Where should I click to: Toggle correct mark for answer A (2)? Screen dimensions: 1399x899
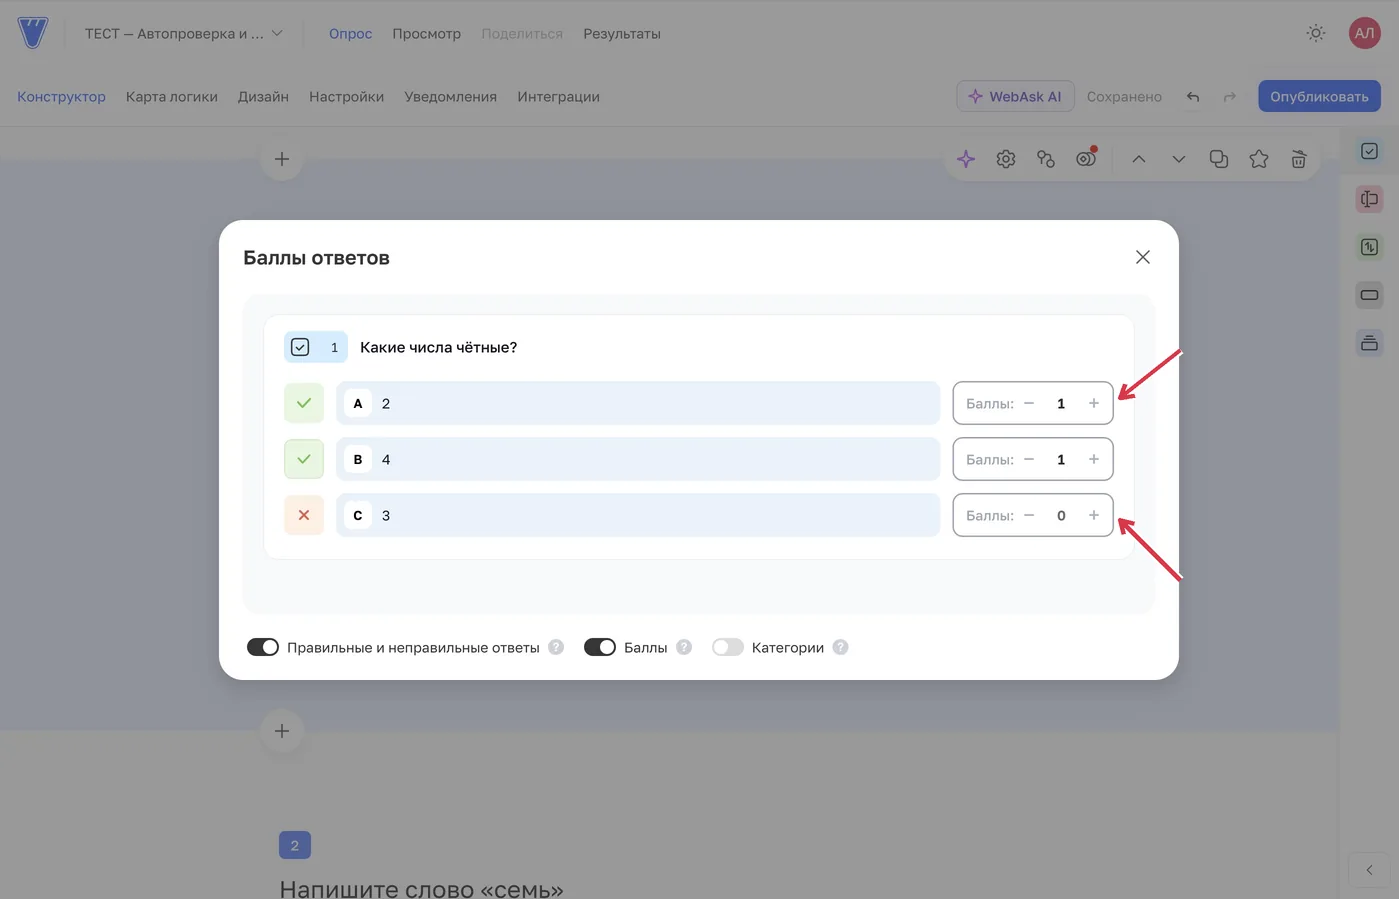tap(304, 403)
